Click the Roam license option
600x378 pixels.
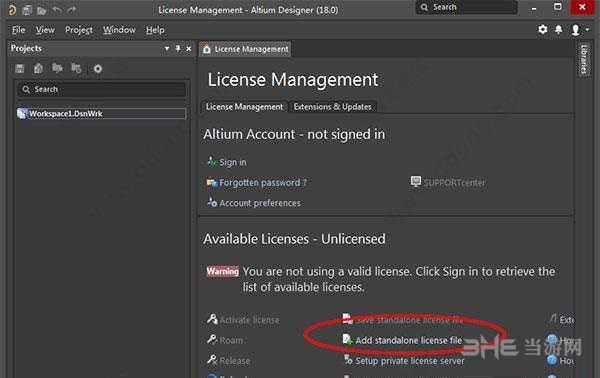(231, 340)
